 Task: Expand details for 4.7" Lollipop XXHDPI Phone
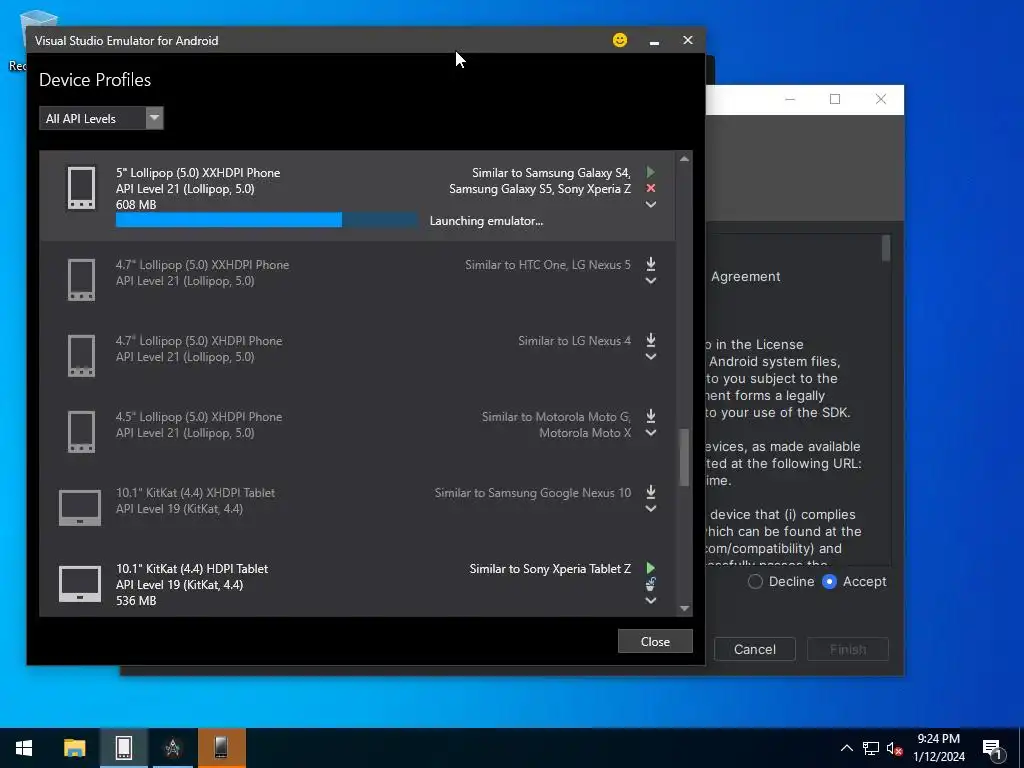(x=650, y=281)
